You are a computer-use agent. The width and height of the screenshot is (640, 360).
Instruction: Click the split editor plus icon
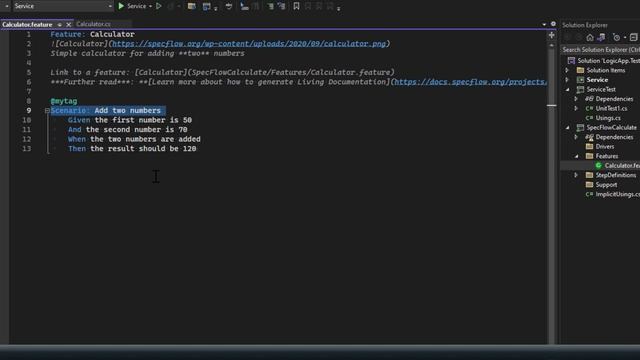click(x=551, y=36)
